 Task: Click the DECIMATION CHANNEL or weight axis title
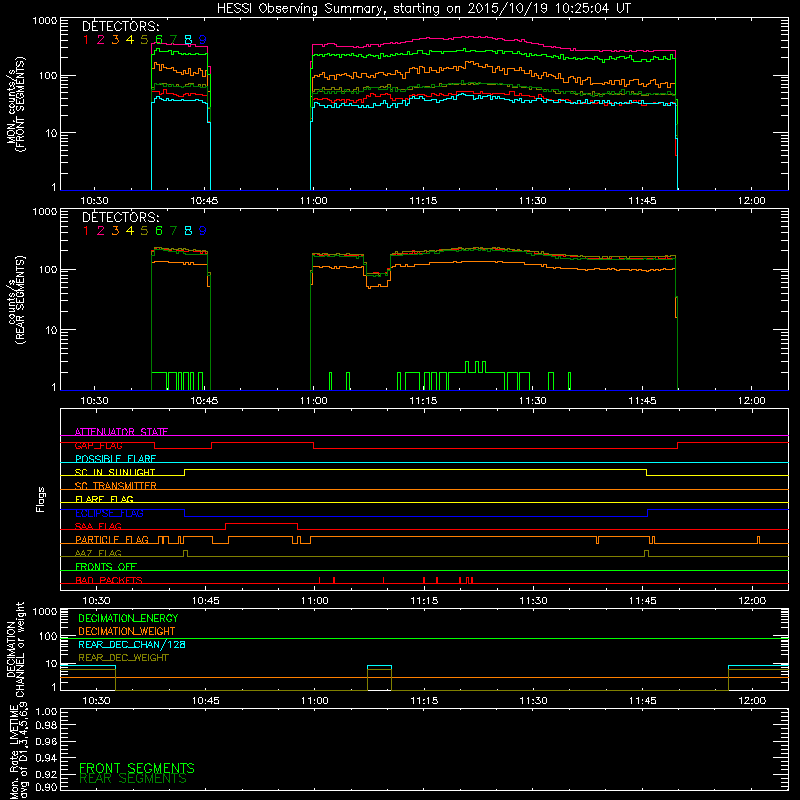15,649
